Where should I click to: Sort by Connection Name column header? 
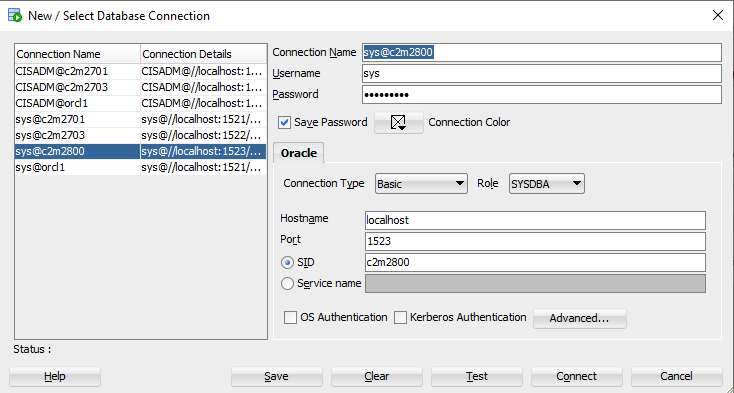[78, 54]
